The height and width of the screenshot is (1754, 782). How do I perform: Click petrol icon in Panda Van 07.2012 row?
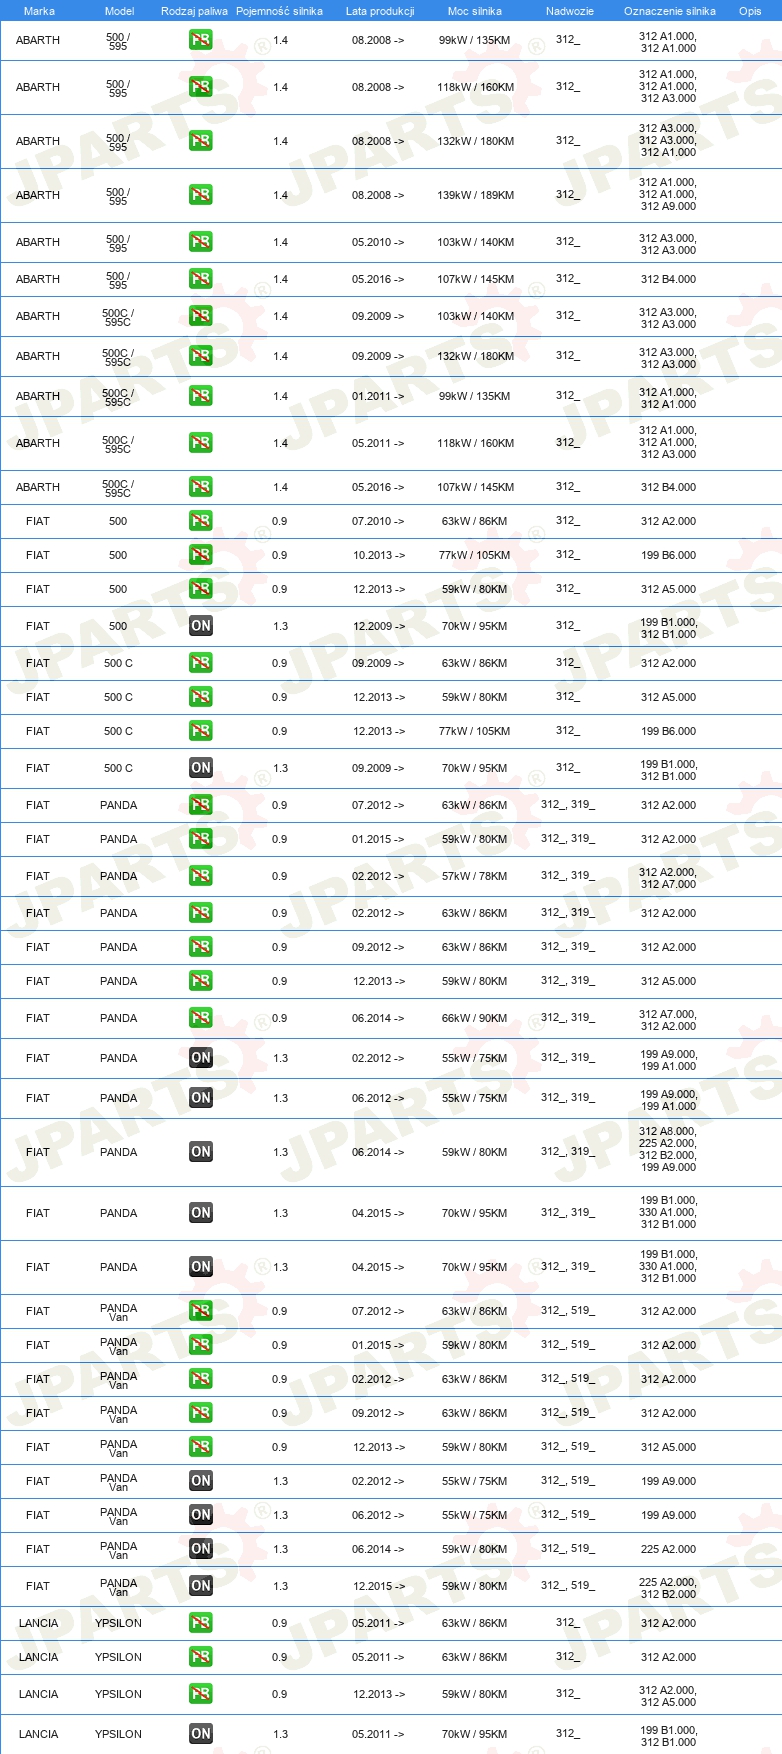(201, 1311)
